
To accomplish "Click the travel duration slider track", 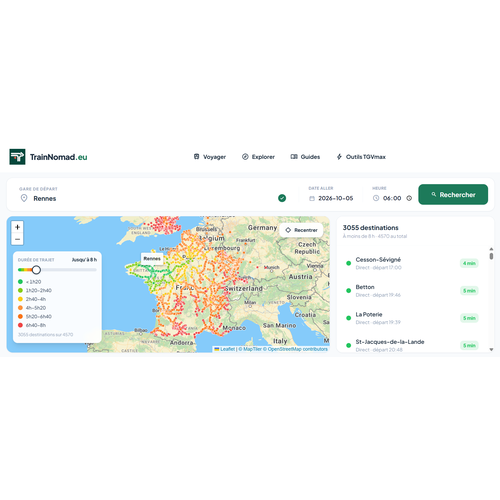I will pyautogui.click(x=57, y=270).
